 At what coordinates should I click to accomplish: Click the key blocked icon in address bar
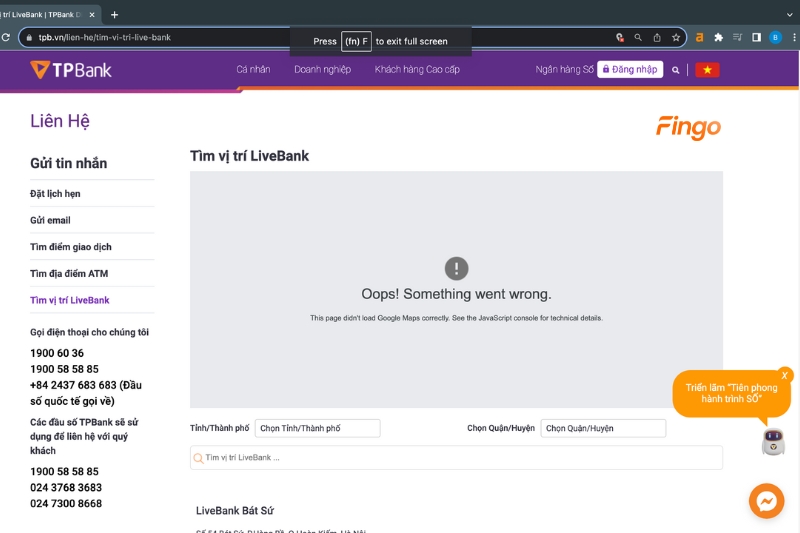(x=619, y=37)
